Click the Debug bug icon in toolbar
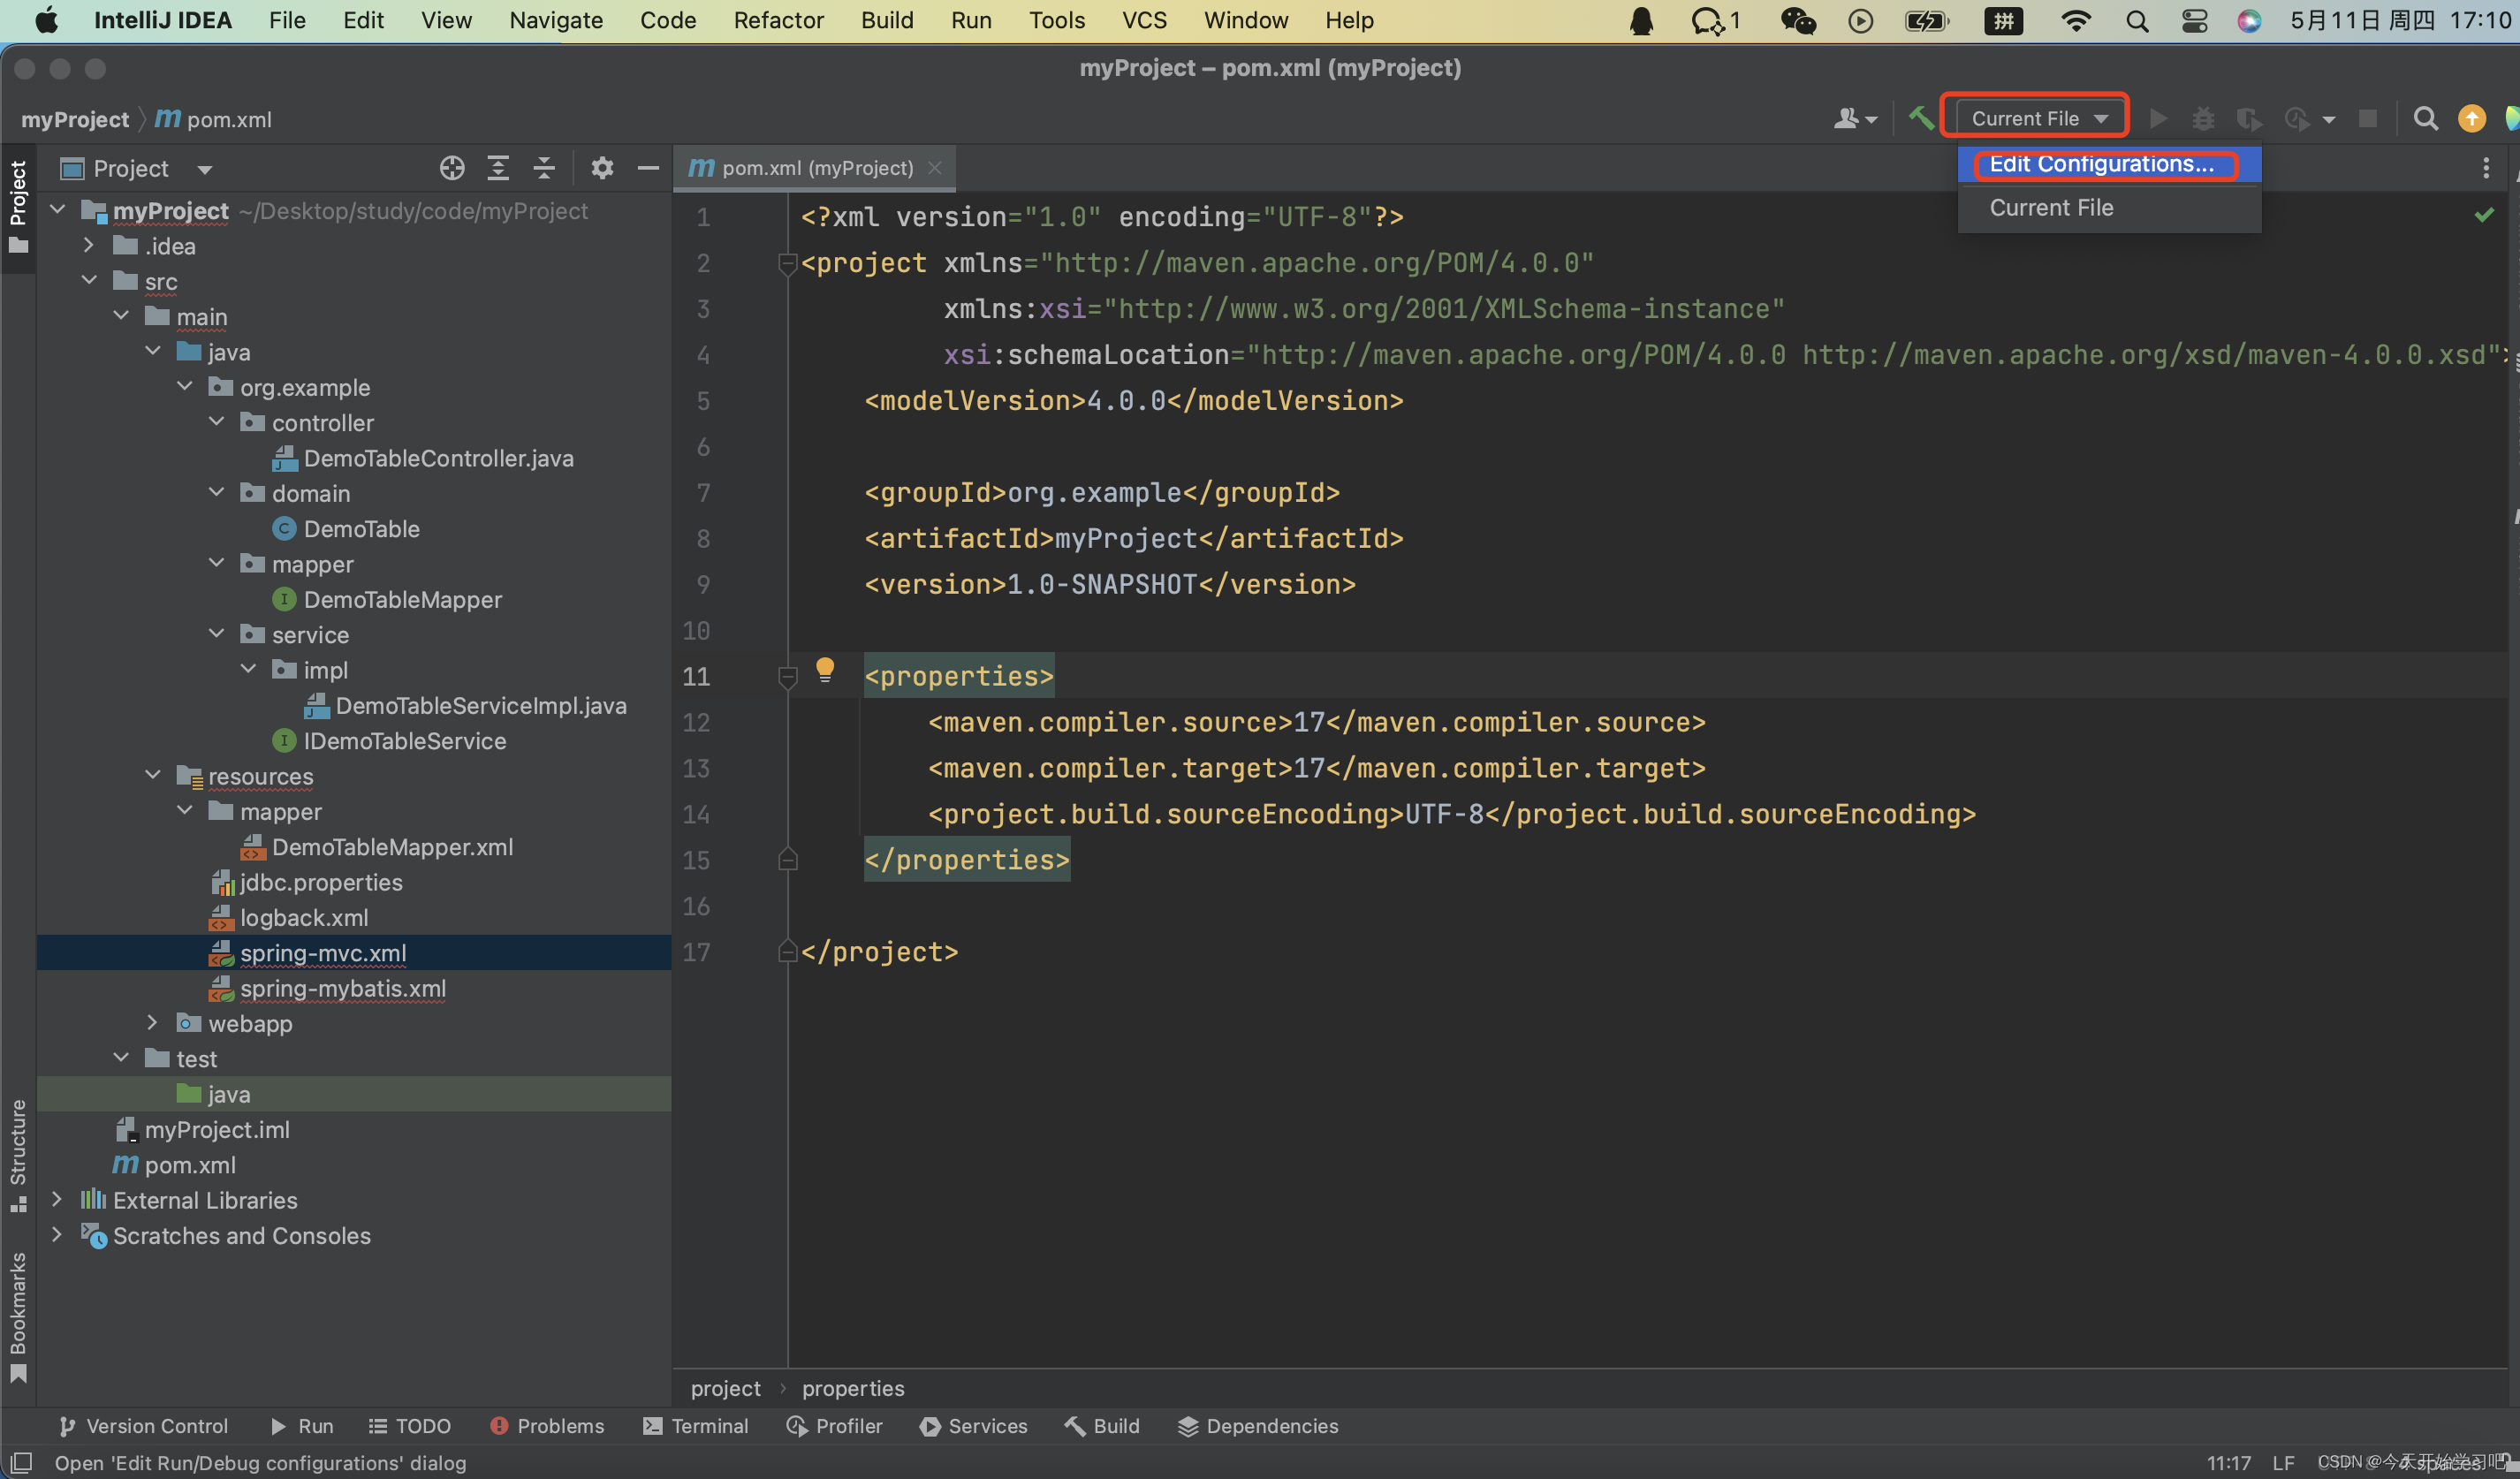 coord(2203,119)
